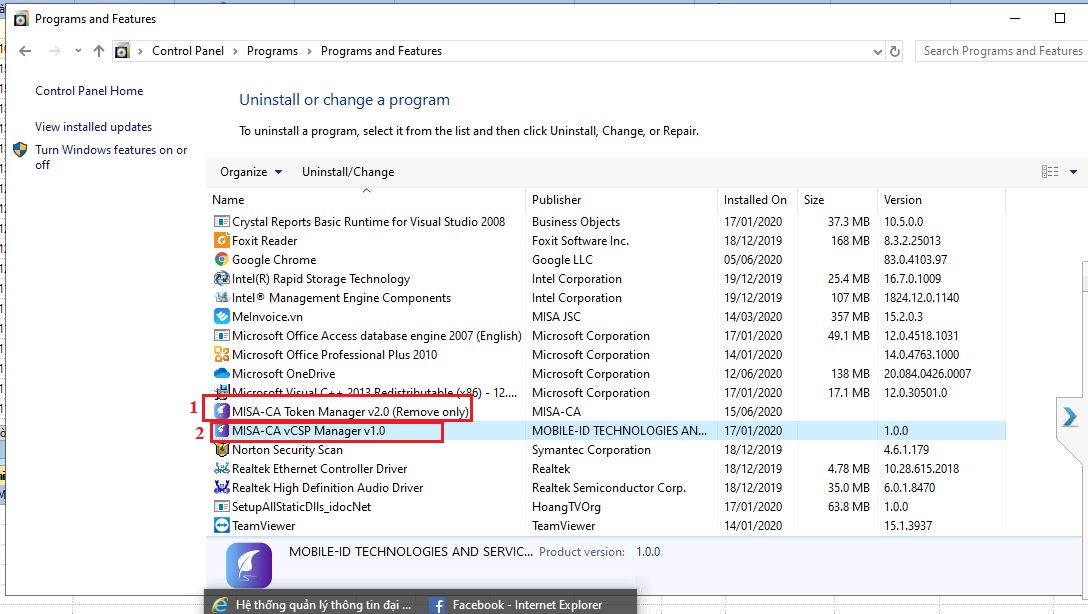Click the TeamViewer program icon
The width and height of the screenshot is (1088, 614).
221,526
